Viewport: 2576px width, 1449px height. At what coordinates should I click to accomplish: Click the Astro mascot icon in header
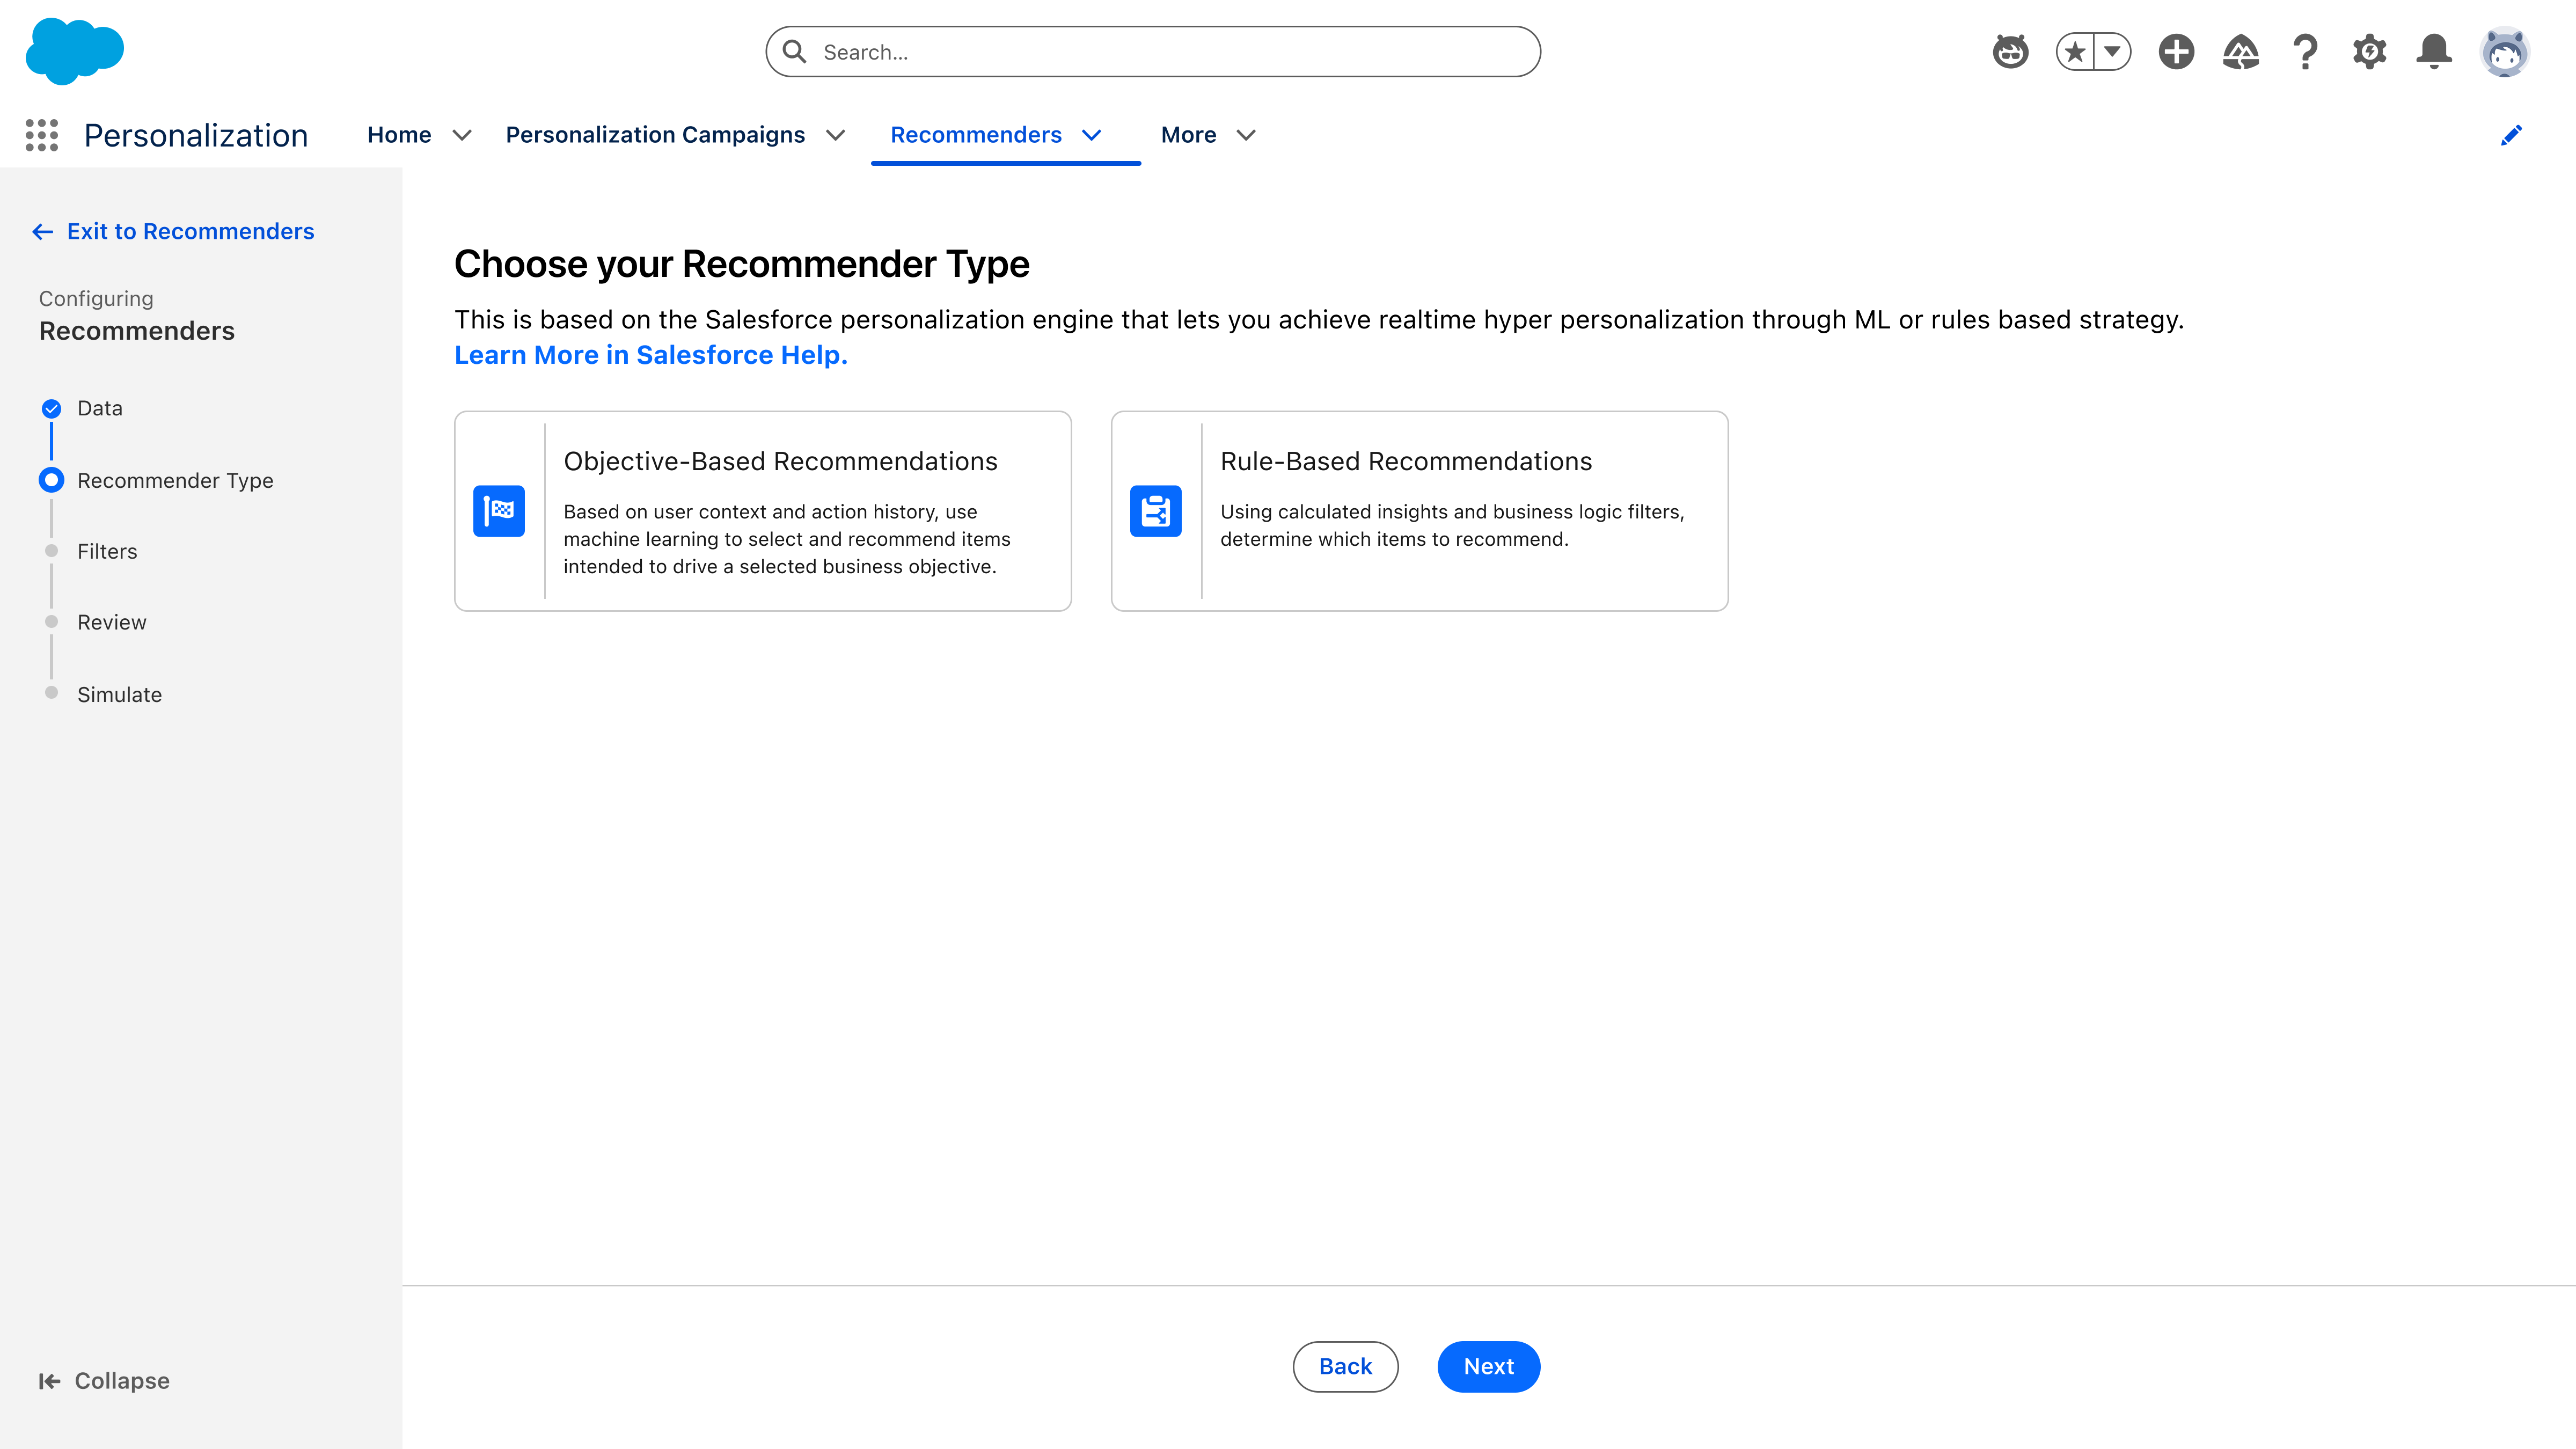[2010, 51]
